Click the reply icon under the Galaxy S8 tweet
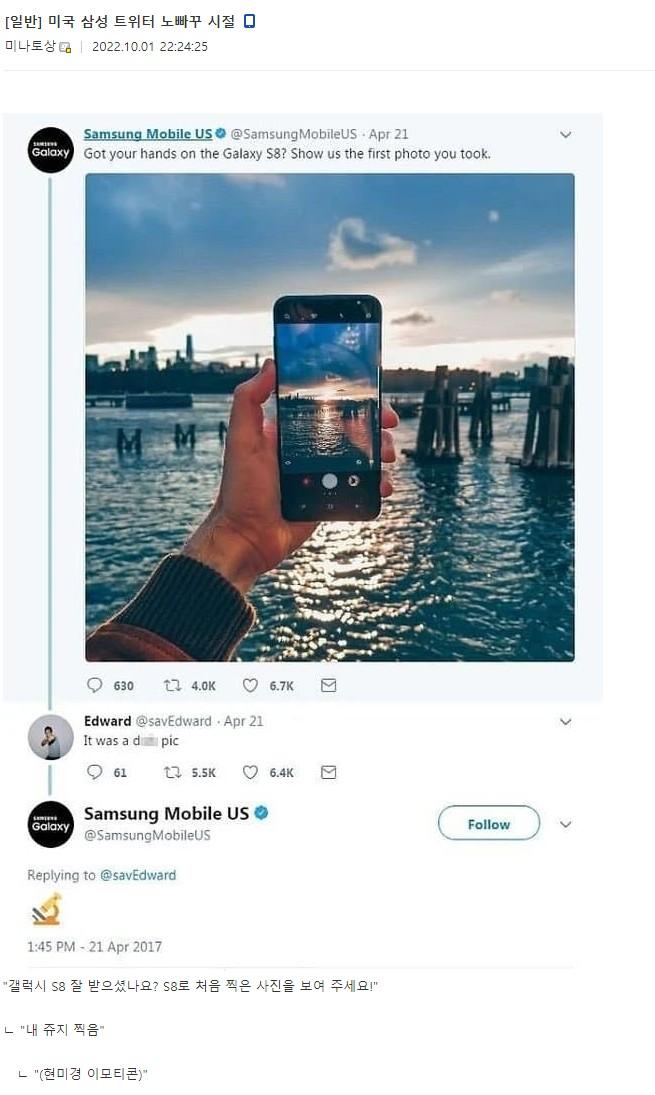 95,685
